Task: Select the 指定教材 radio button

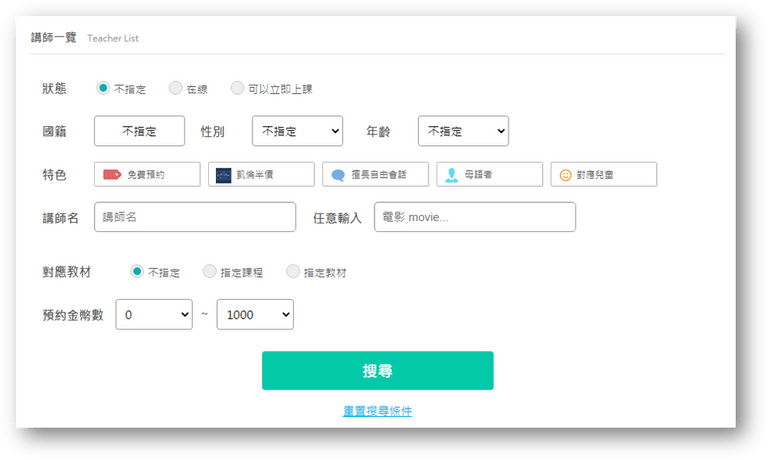Action: 293,271
